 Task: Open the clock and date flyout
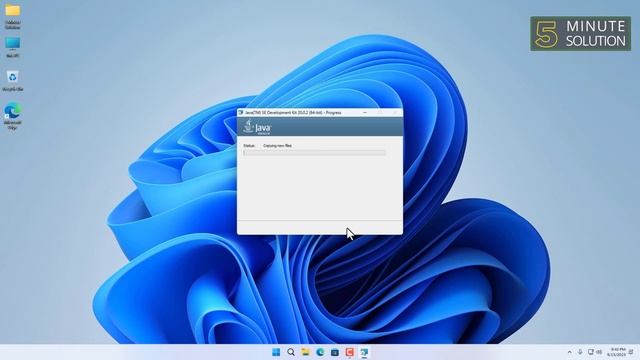tap(616, 352)
